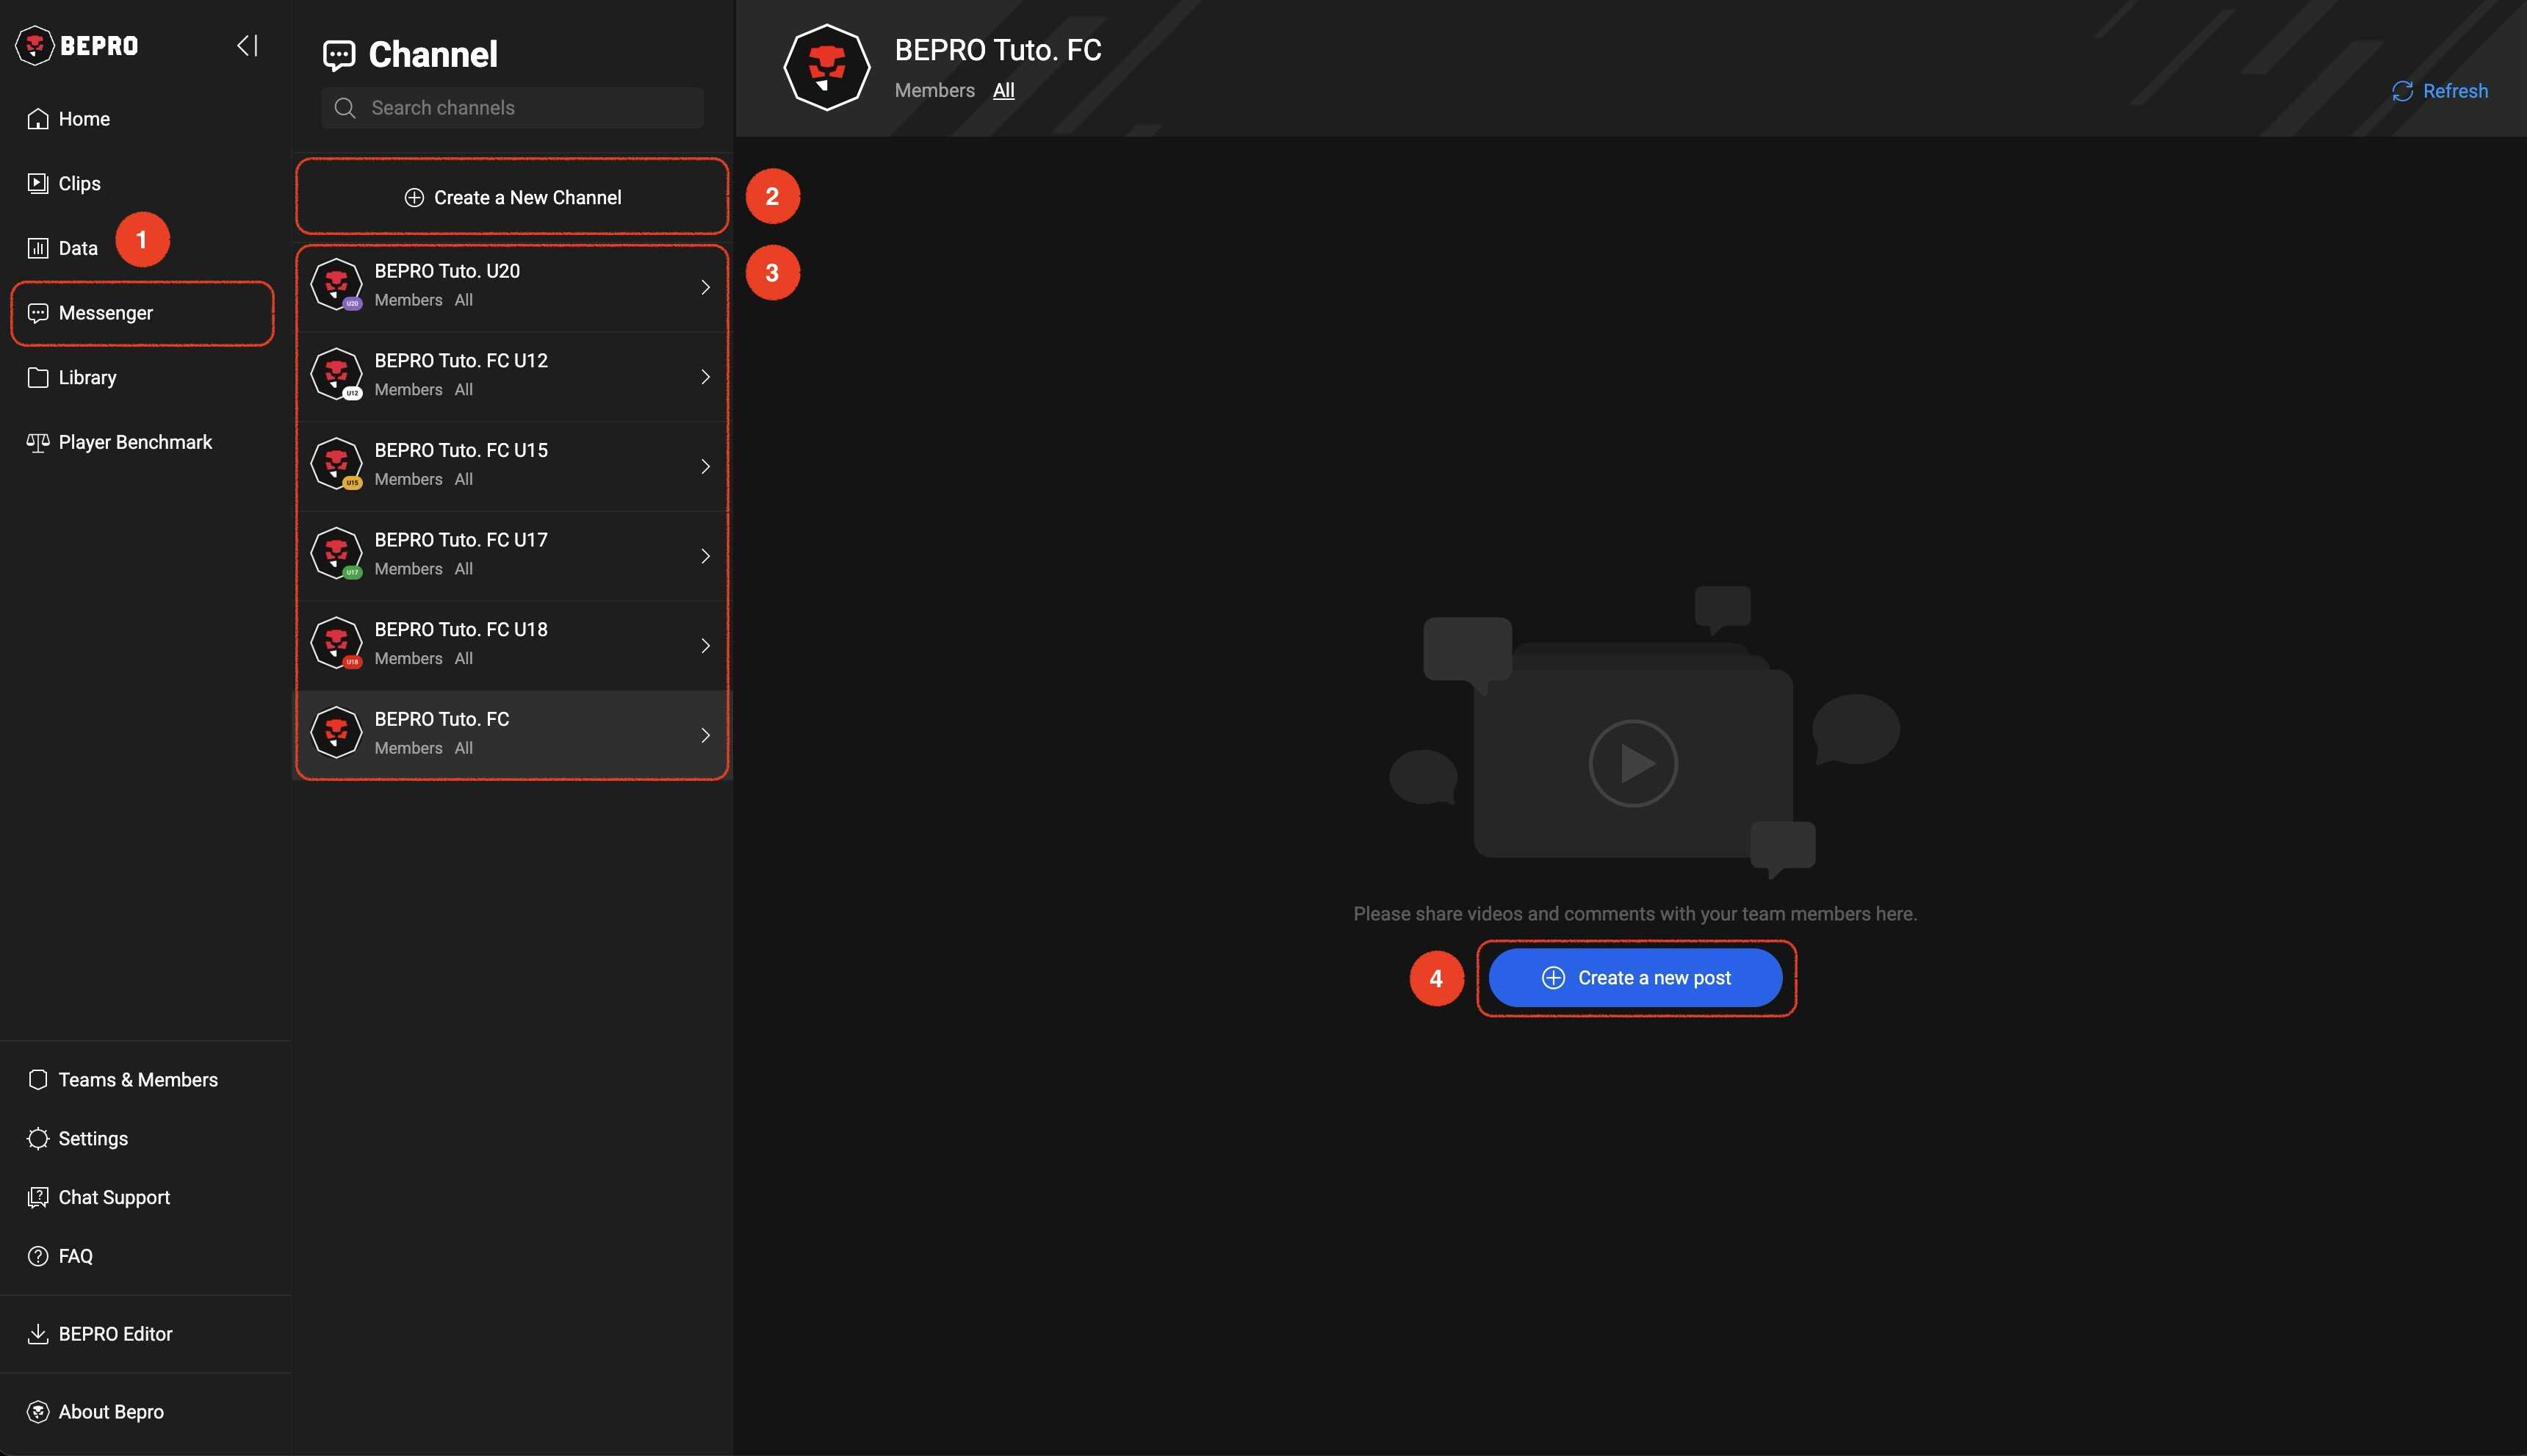Collapse the left sidebar with arrow icon

[247, 46]
